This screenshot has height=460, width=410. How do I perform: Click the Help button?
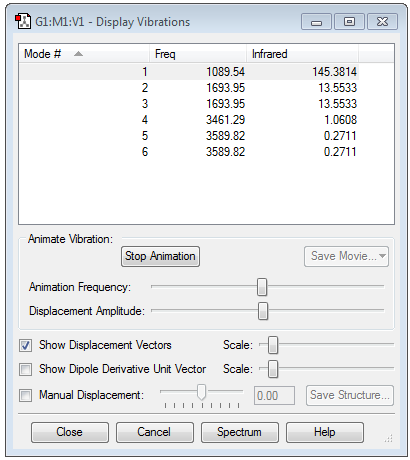325,432
